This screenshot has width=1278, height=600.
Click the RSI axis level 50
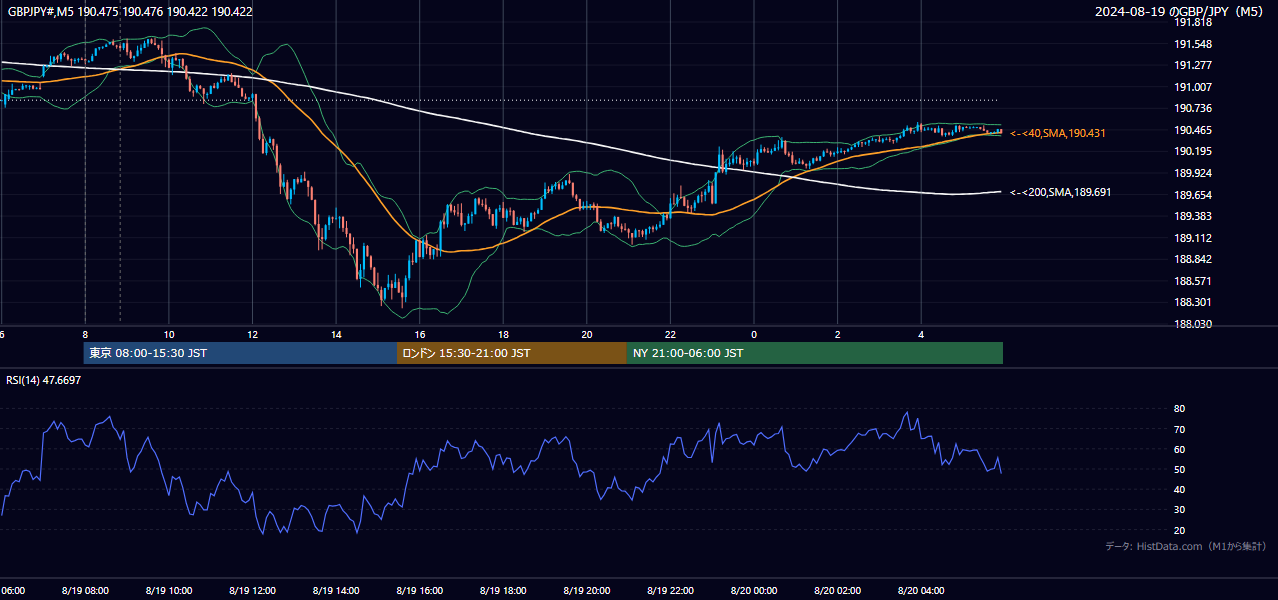click(1180, 469)
